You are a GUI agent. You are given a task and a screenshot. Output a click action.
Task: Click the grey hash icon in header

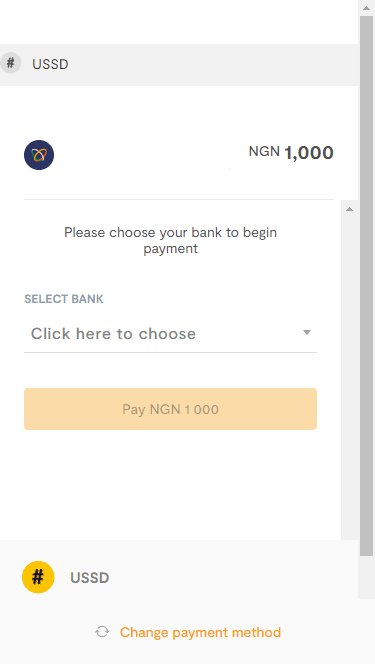coord(10,64)
